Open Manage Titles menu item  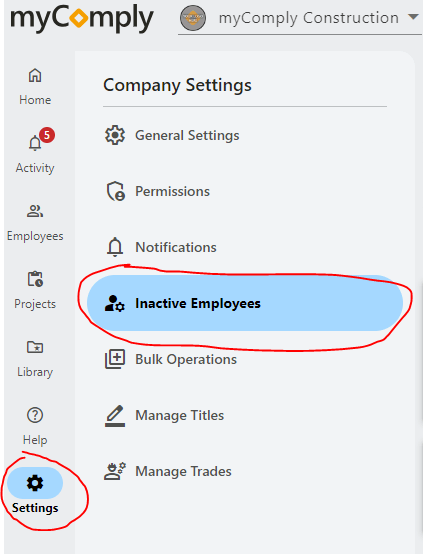245,416
